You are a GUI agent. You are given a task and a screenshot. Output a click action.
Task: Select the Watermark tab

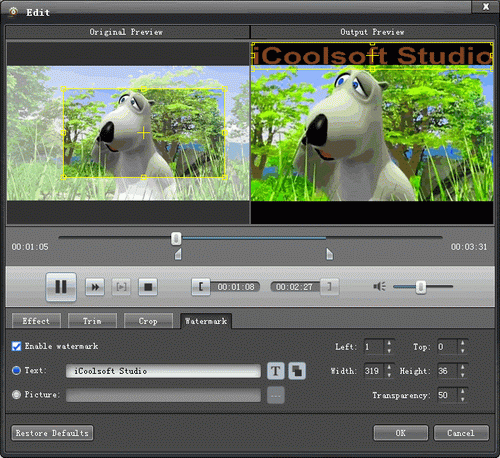[206, 321]
